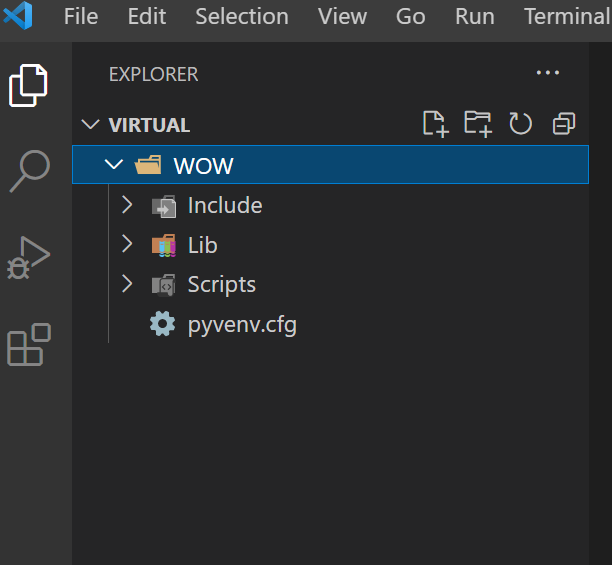Viewport: 612px width, 565px height.
Task: Expand the Scripts folder chevron
Action: coord(127,284)
